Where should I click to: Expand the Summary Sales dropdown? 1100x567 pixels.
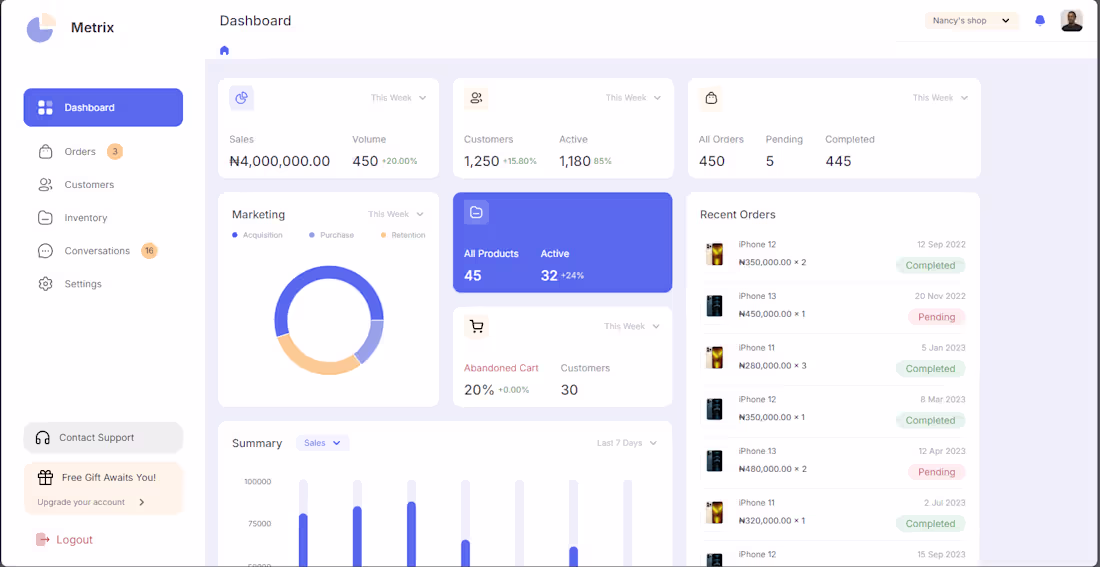click(x=323, y=443)
